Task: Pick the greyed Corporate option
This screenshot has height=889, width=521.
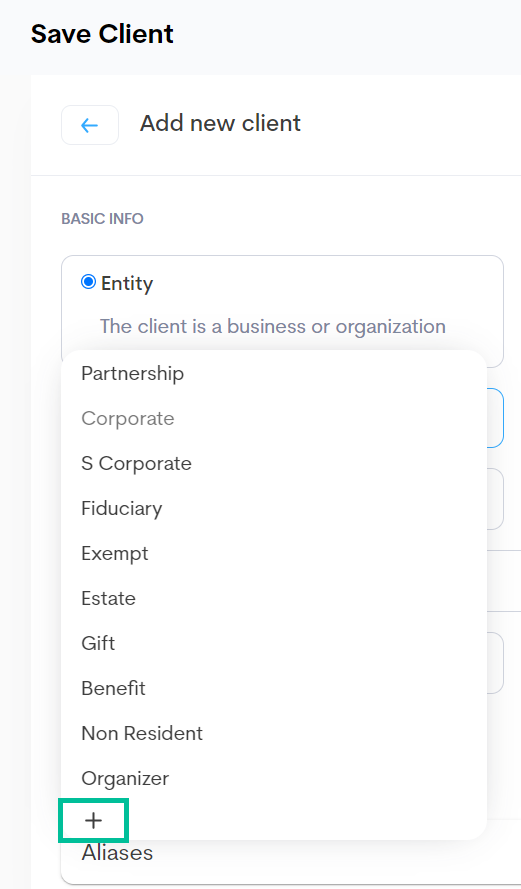Action: (x=274, y=418)
